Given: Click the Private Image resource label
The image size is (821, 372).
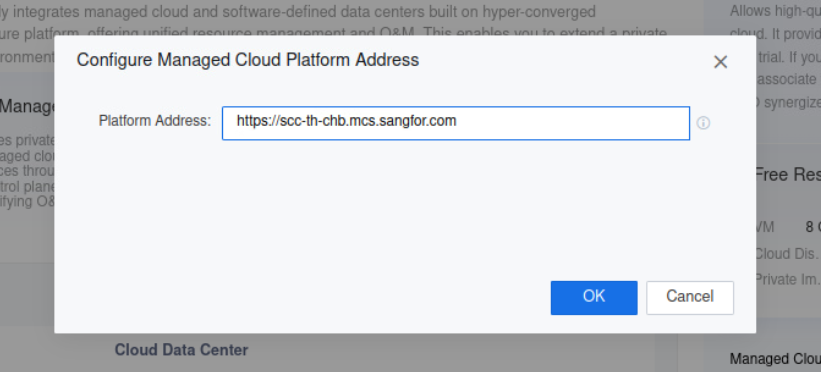Looking at the screenshot, I should tap(787, 279).
